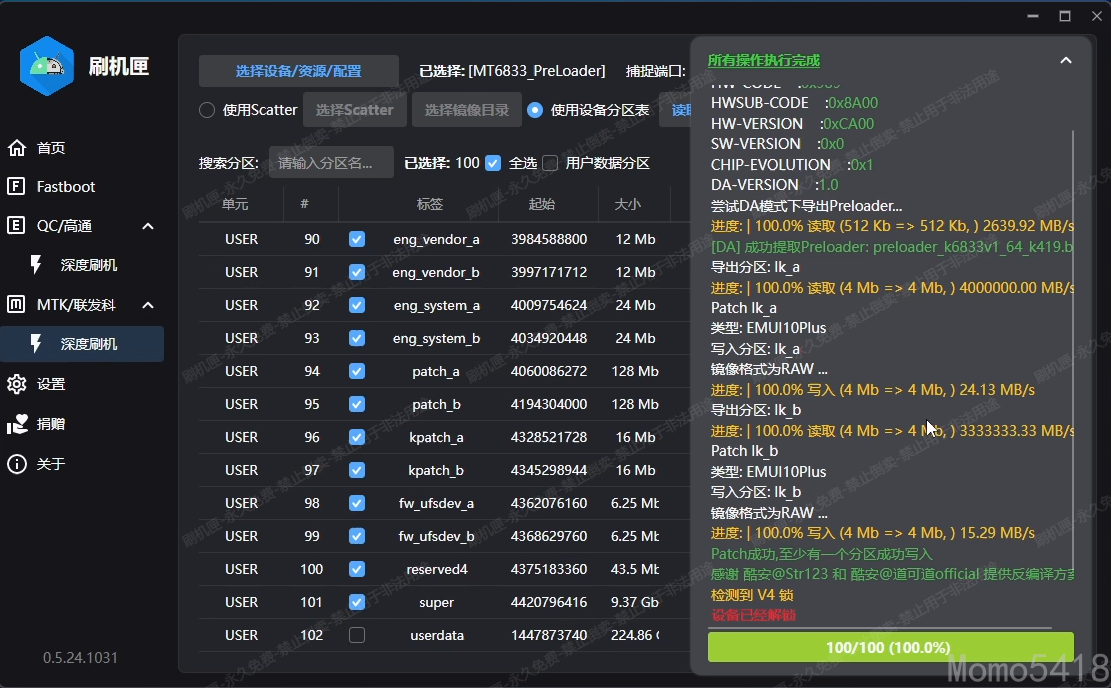This screenshot has width=1111, height=688.
Task: Click the 100/100 green progress bar
Action: pyautogui.click(x=890, y=647)
